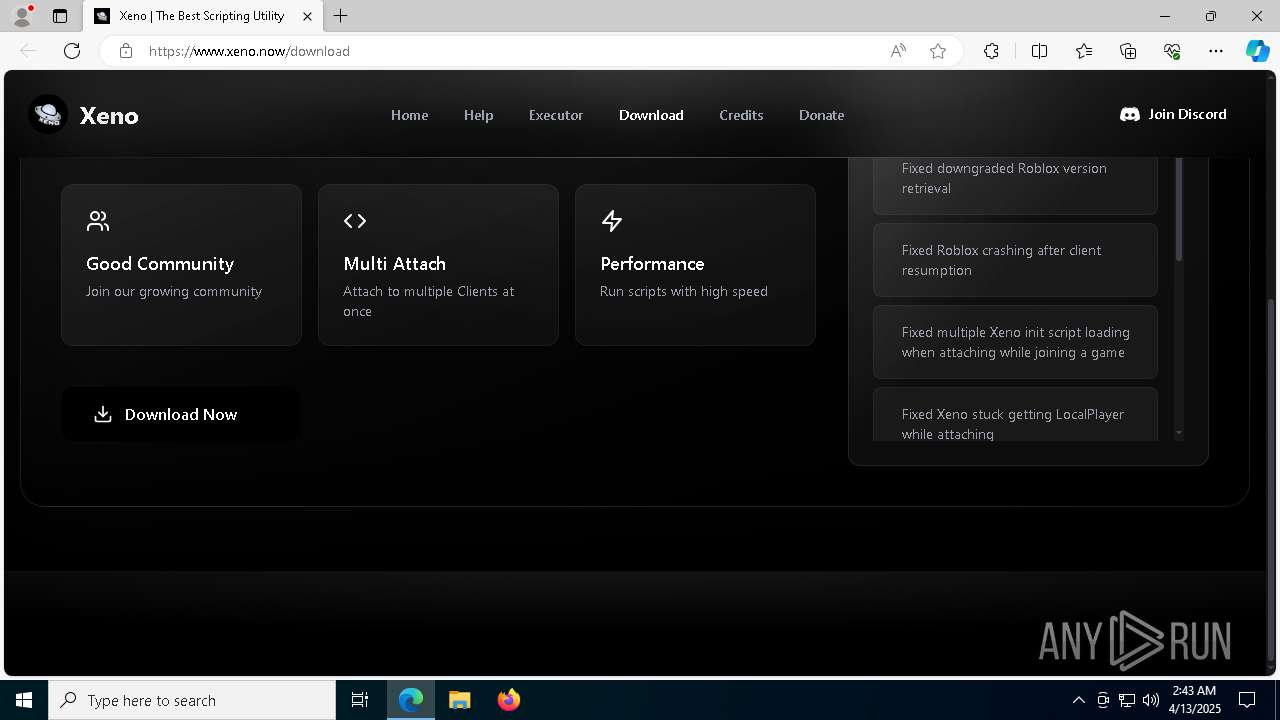Click the Xeno UFO logo icon

pyautogui.click(x=48, y=115)
